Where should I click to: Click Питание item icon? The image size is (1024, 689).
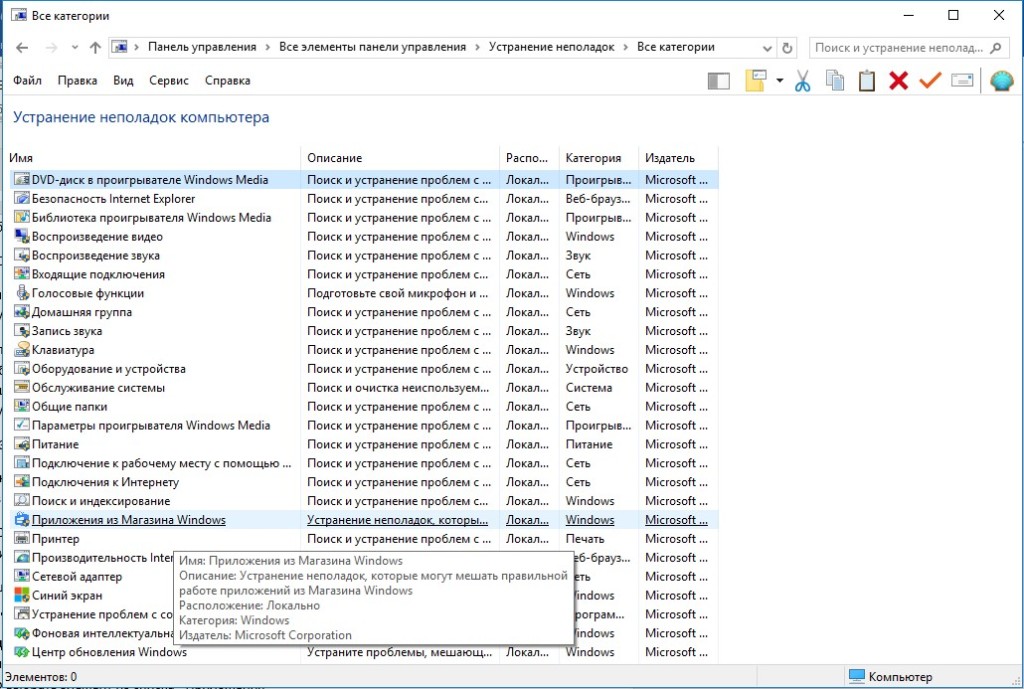click(x=22, y=444)
